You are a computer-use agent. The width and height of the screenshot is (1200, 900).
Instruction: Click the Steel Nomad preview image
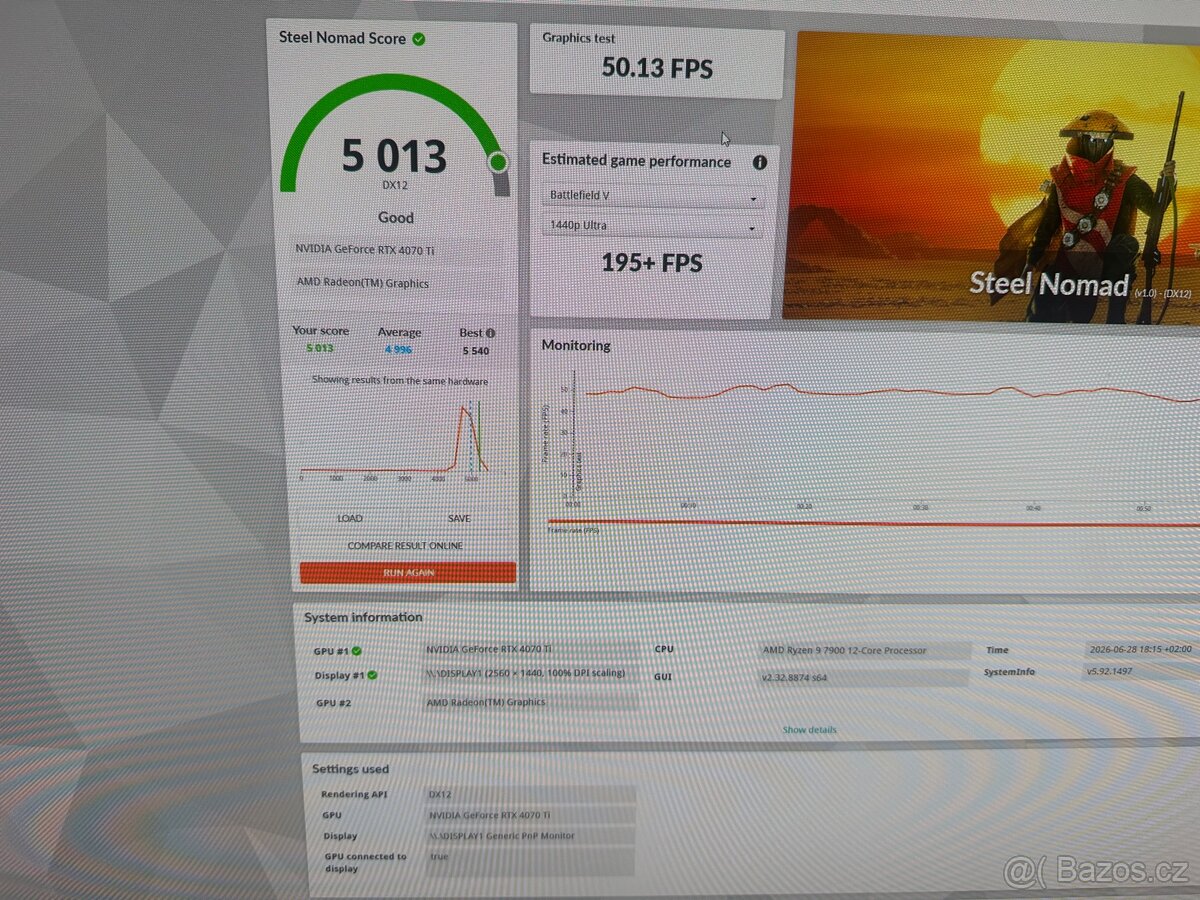990,178
